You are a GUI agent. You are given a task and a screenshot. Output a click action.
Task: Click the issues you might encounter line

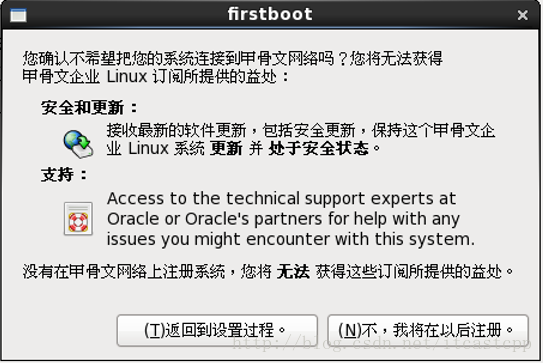(291, 239)
